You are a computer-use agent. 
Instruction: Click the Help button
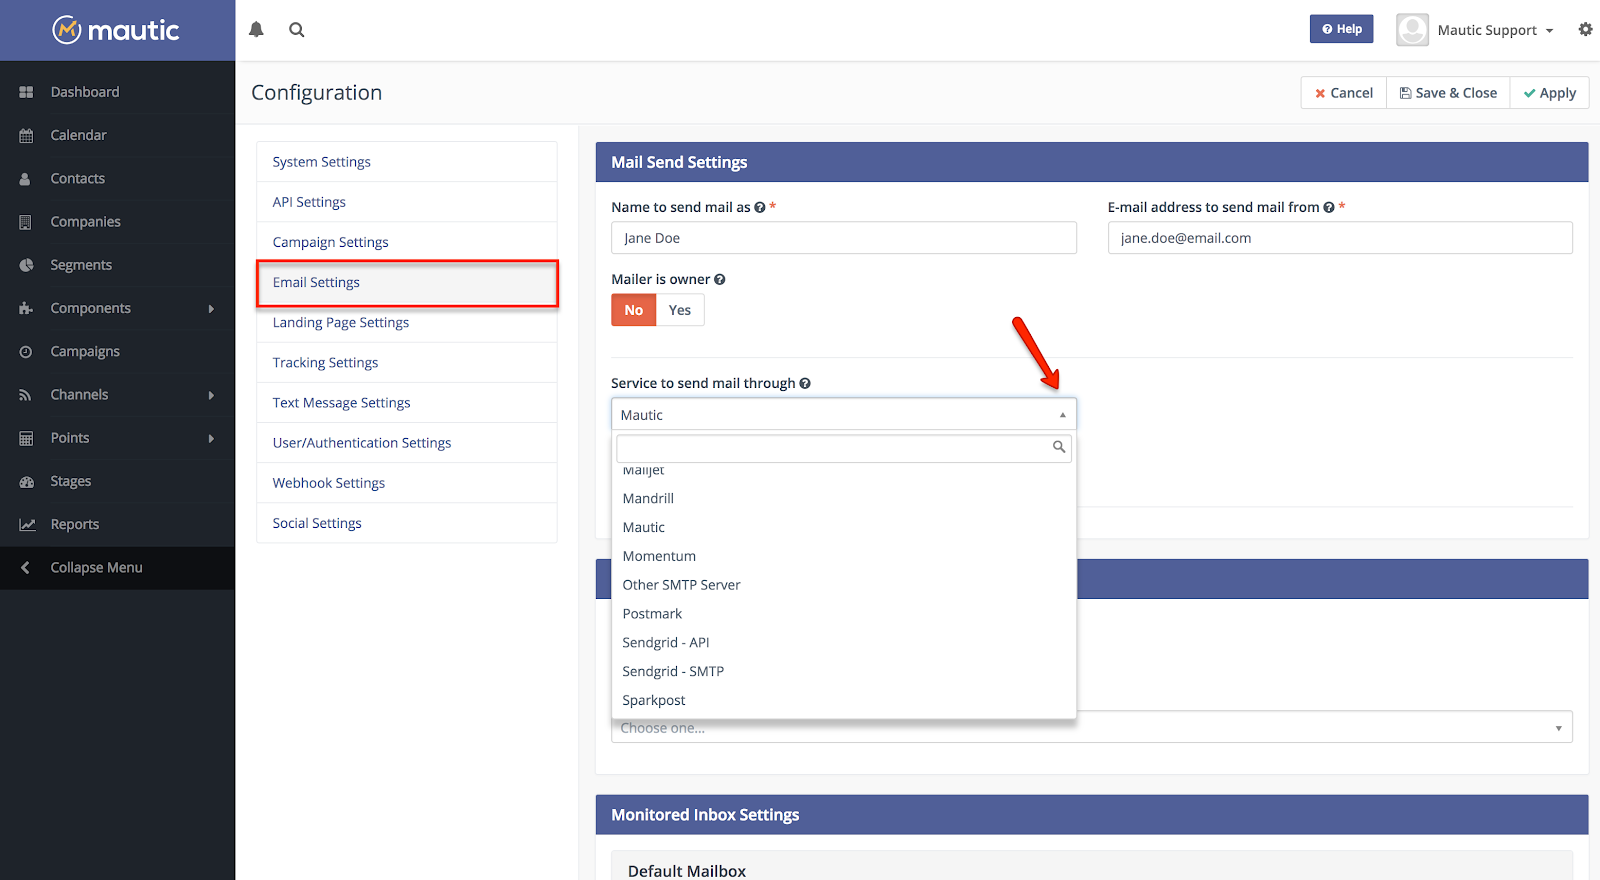click(1341, 29)
